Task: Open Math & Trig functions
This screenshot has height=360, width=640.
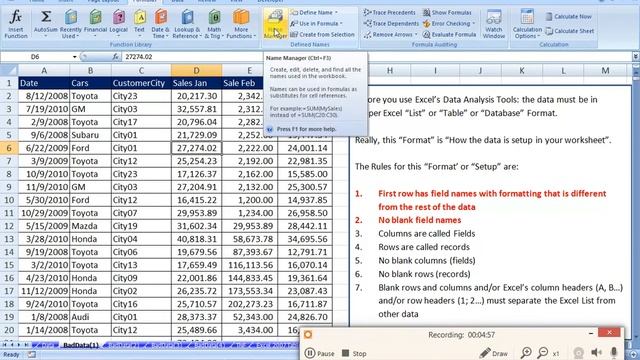Action: click(214, 24)
